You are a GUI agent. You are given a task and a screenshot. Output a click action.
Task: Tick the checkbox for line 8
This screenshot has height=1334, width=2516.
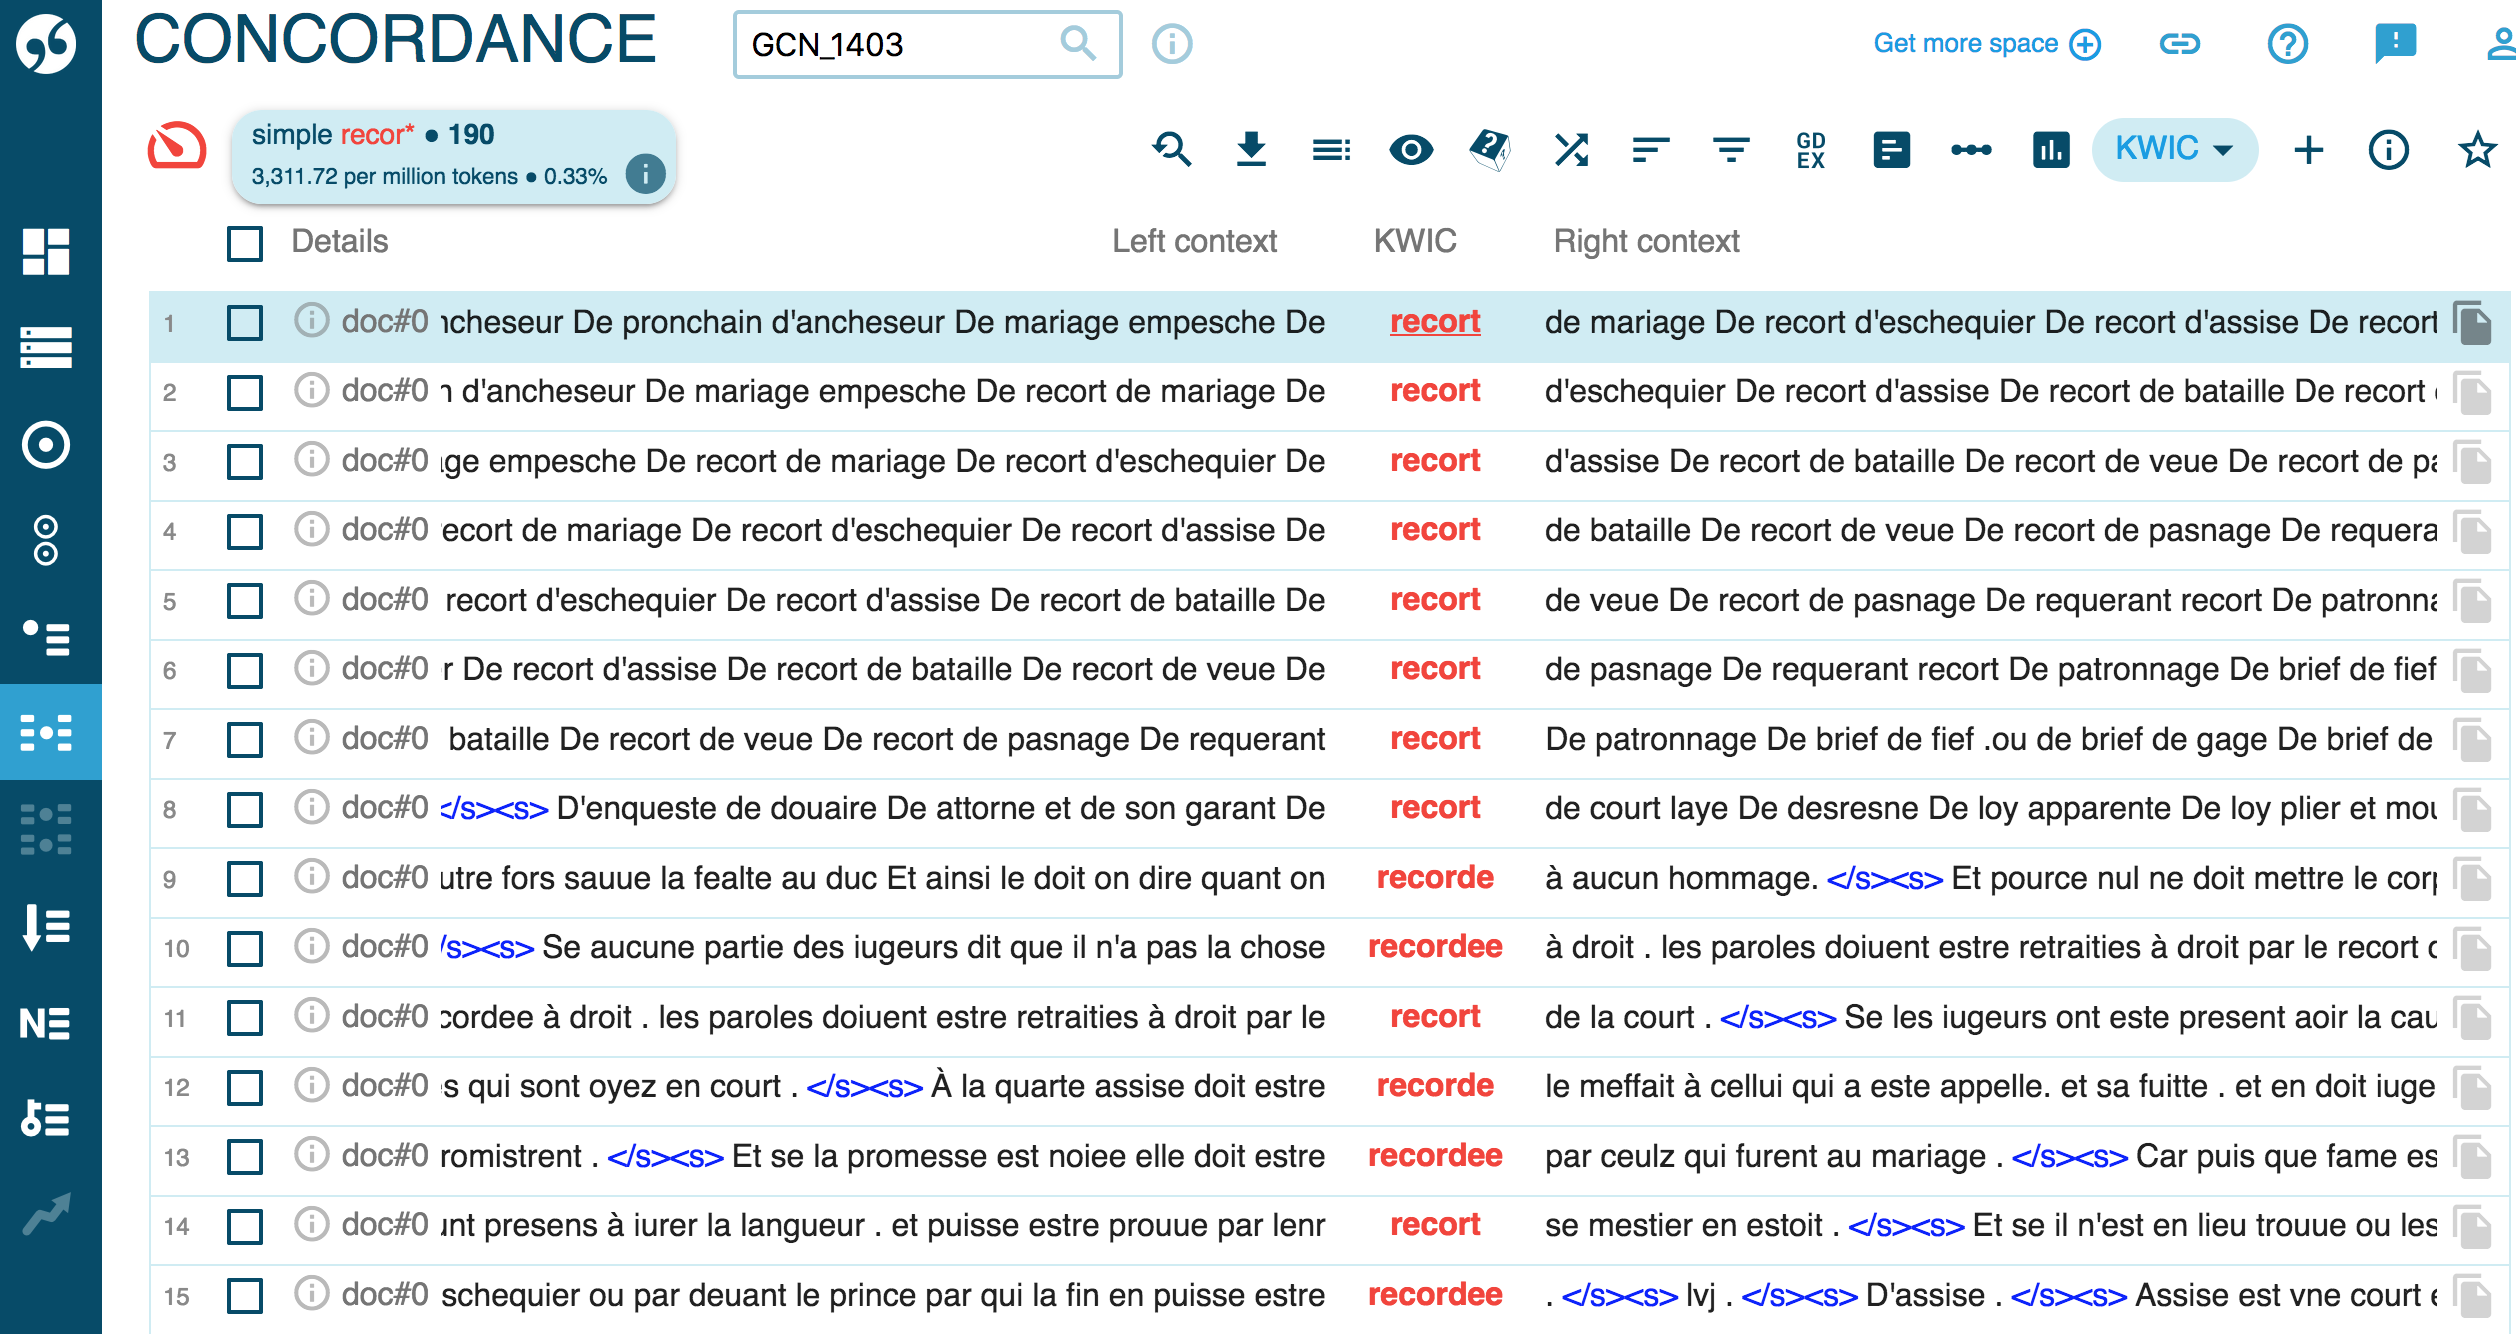tap(245, 809)
